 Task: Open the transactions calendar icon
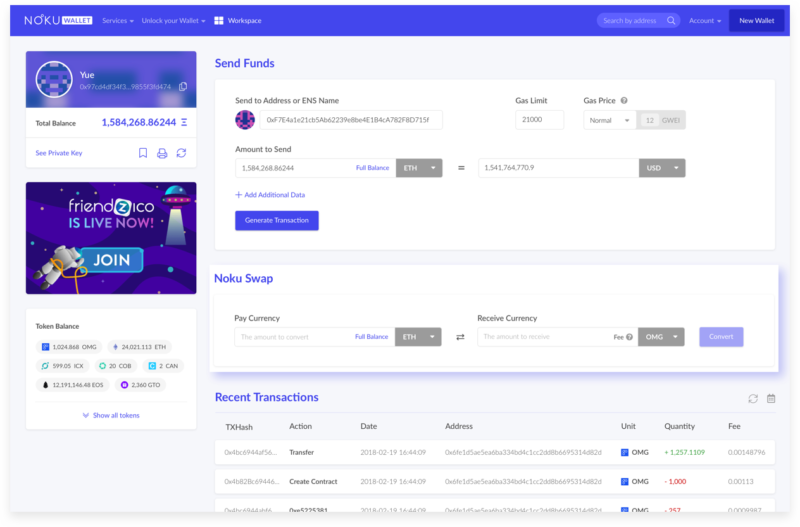coord(771,398)
